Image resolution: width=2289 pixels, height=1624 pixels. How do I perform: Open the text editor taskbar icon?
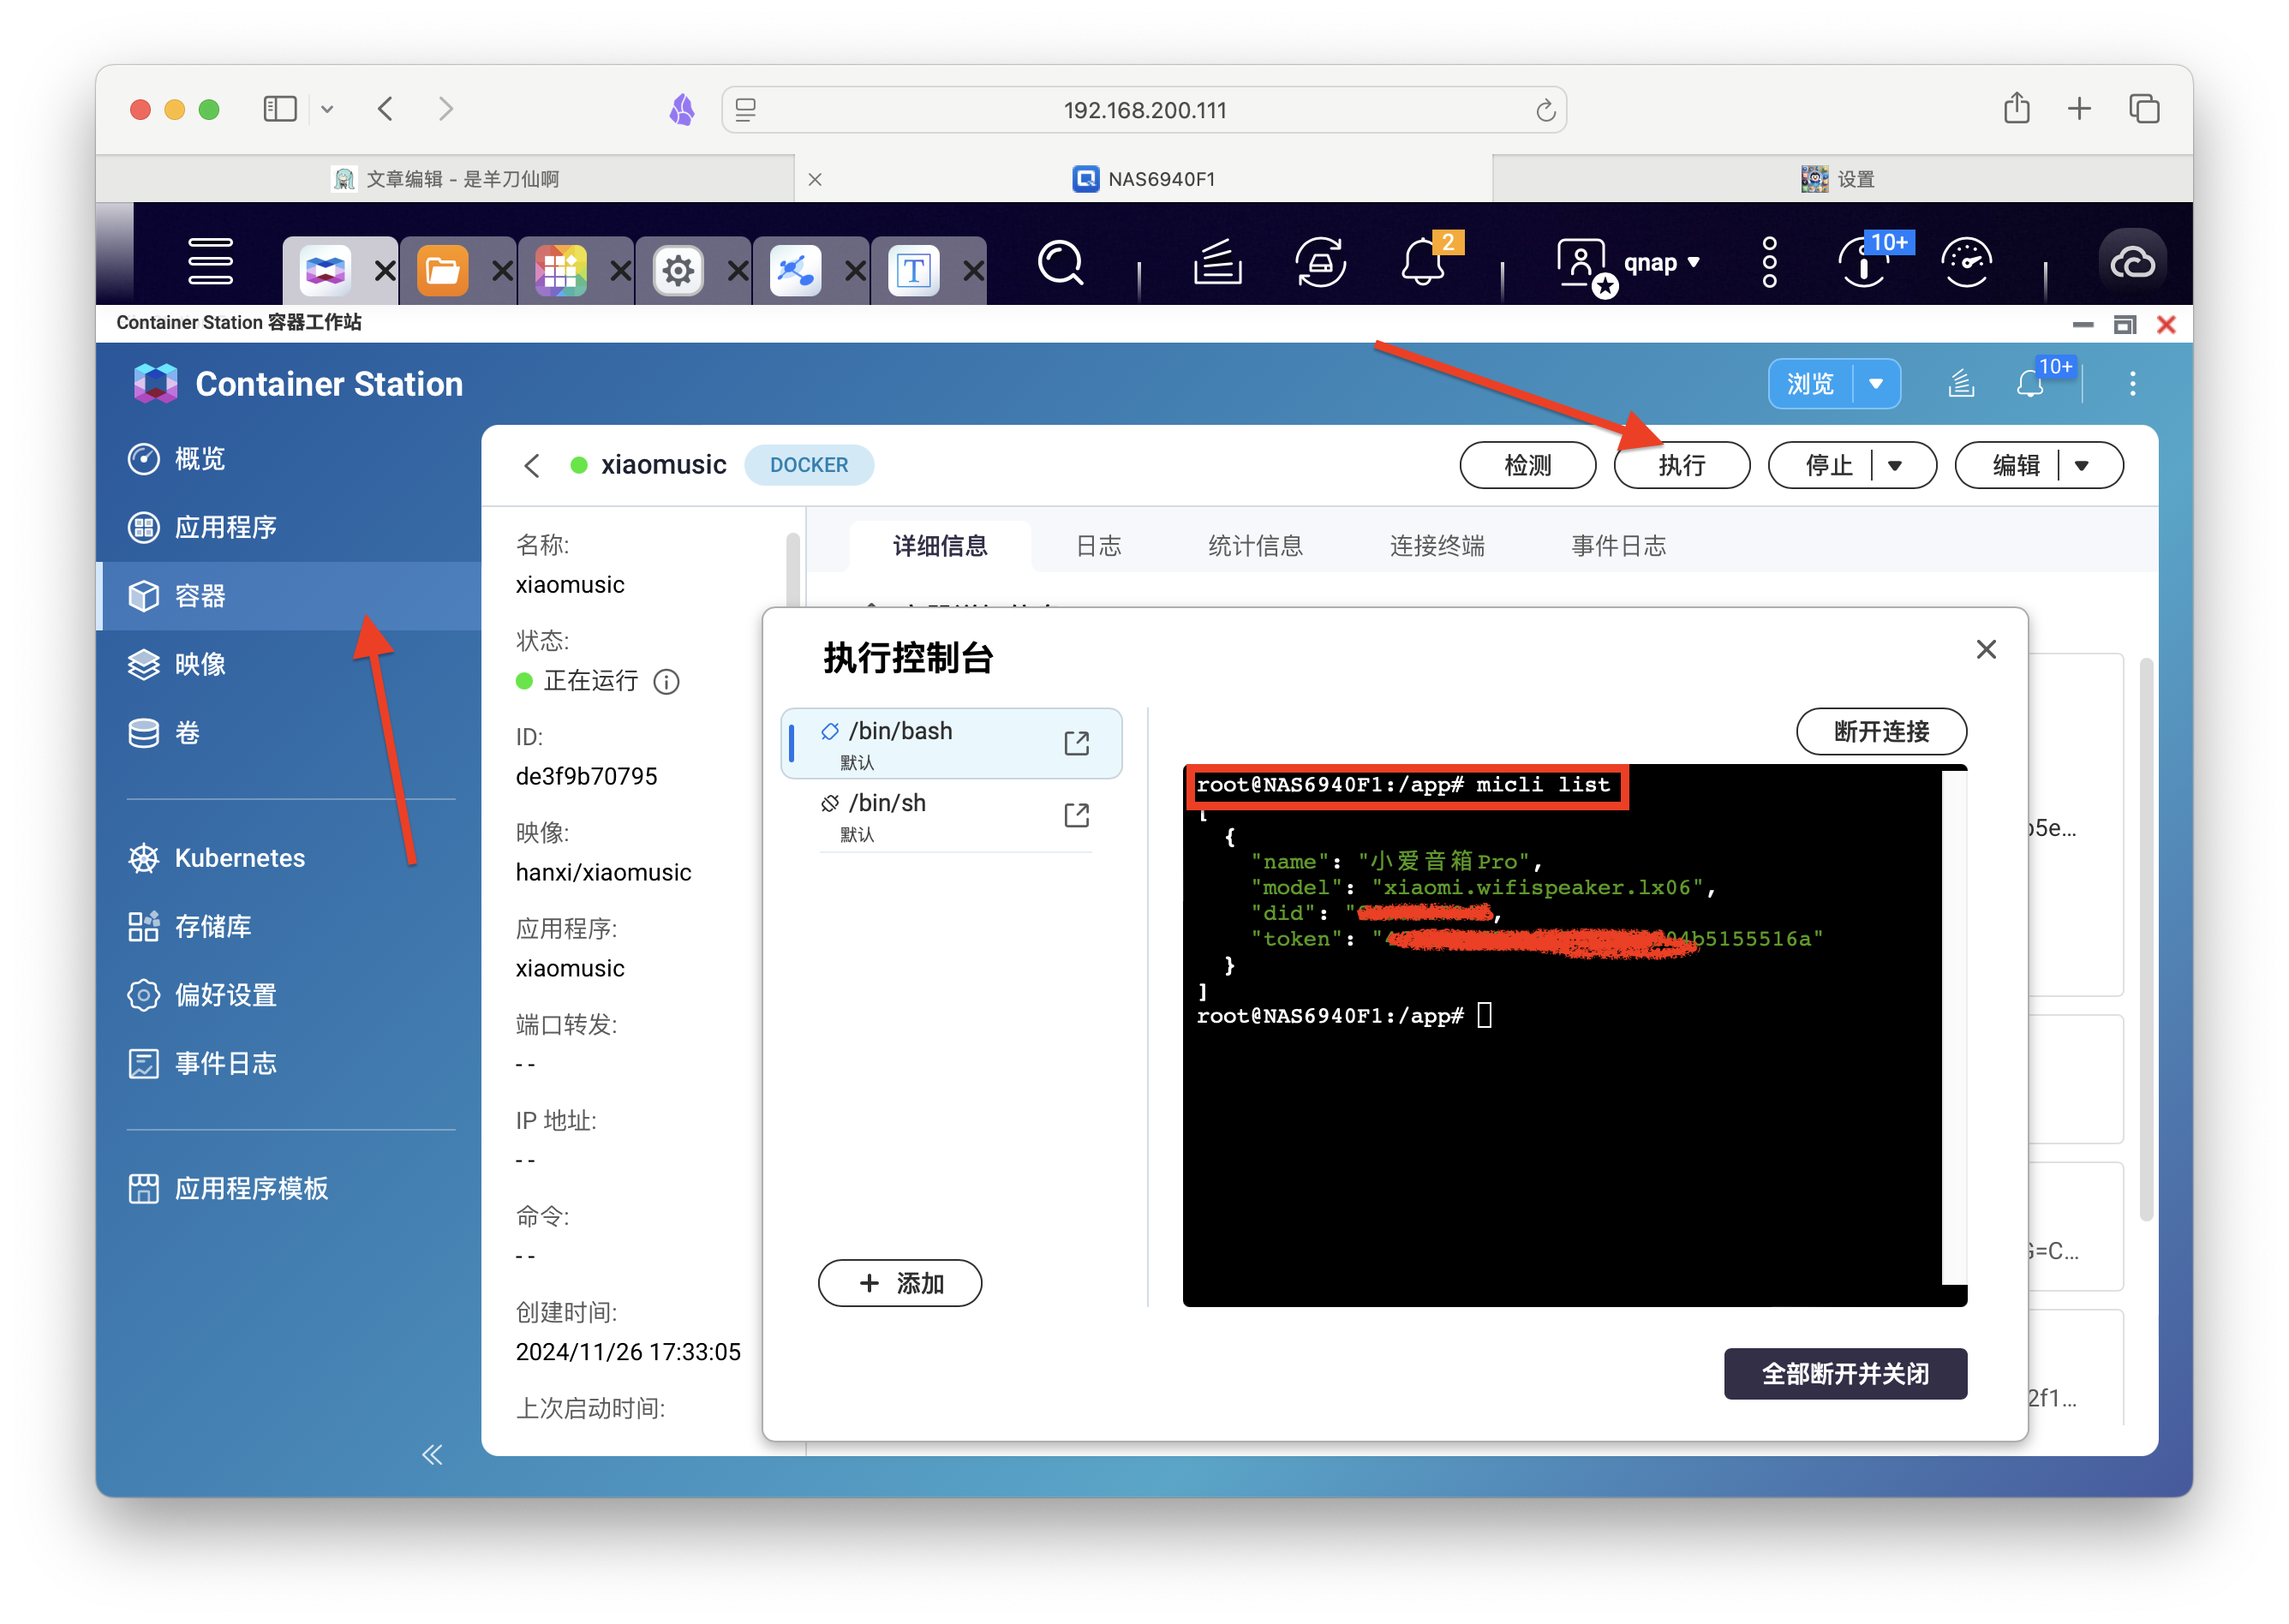tap(913, 269)
